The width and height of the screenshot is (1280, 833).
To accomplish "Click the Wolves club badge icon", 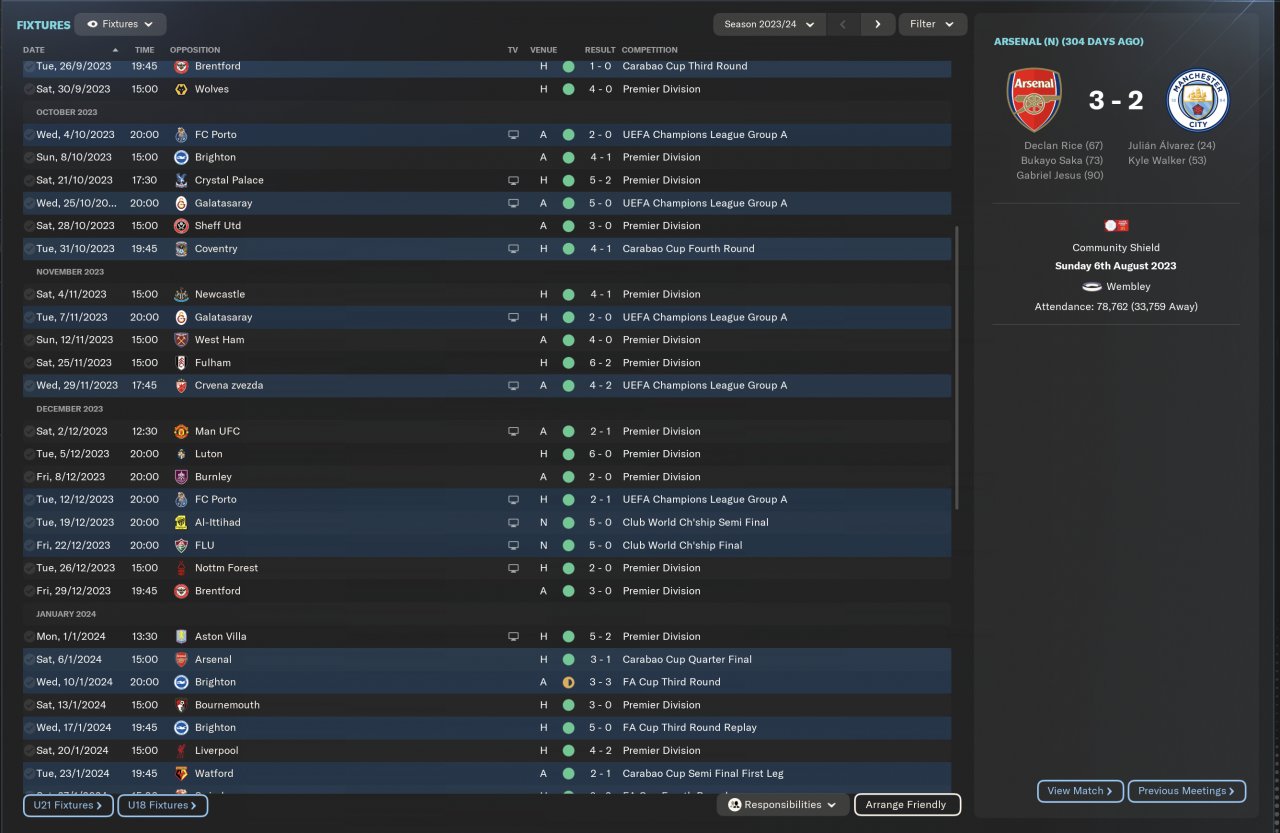I will [x=181, y=89].
